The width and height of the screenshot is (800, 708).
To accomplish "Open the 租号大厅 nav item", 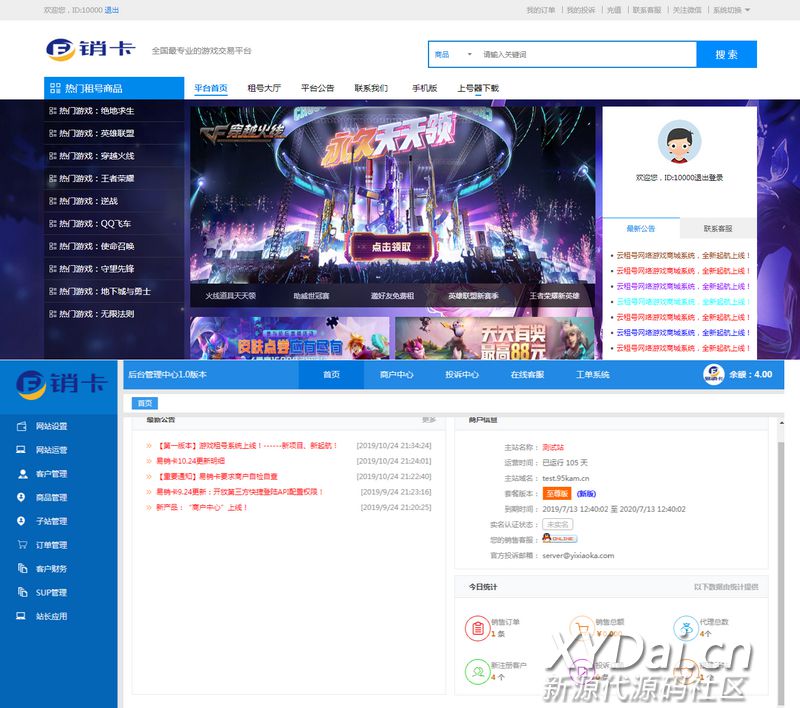I will (264, 88).
